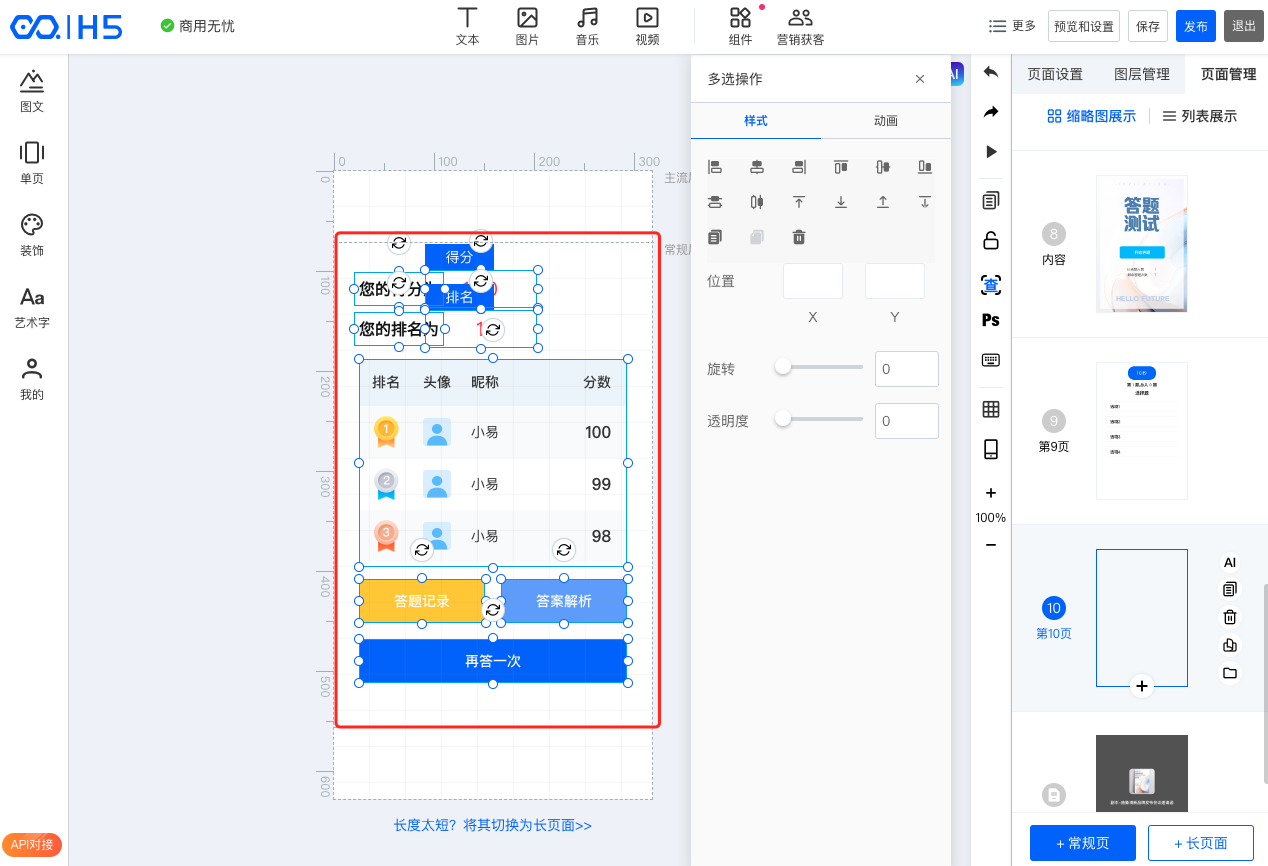Open the 图层管理 layer management tab
1268x866 pixels.
(1141, 74)
